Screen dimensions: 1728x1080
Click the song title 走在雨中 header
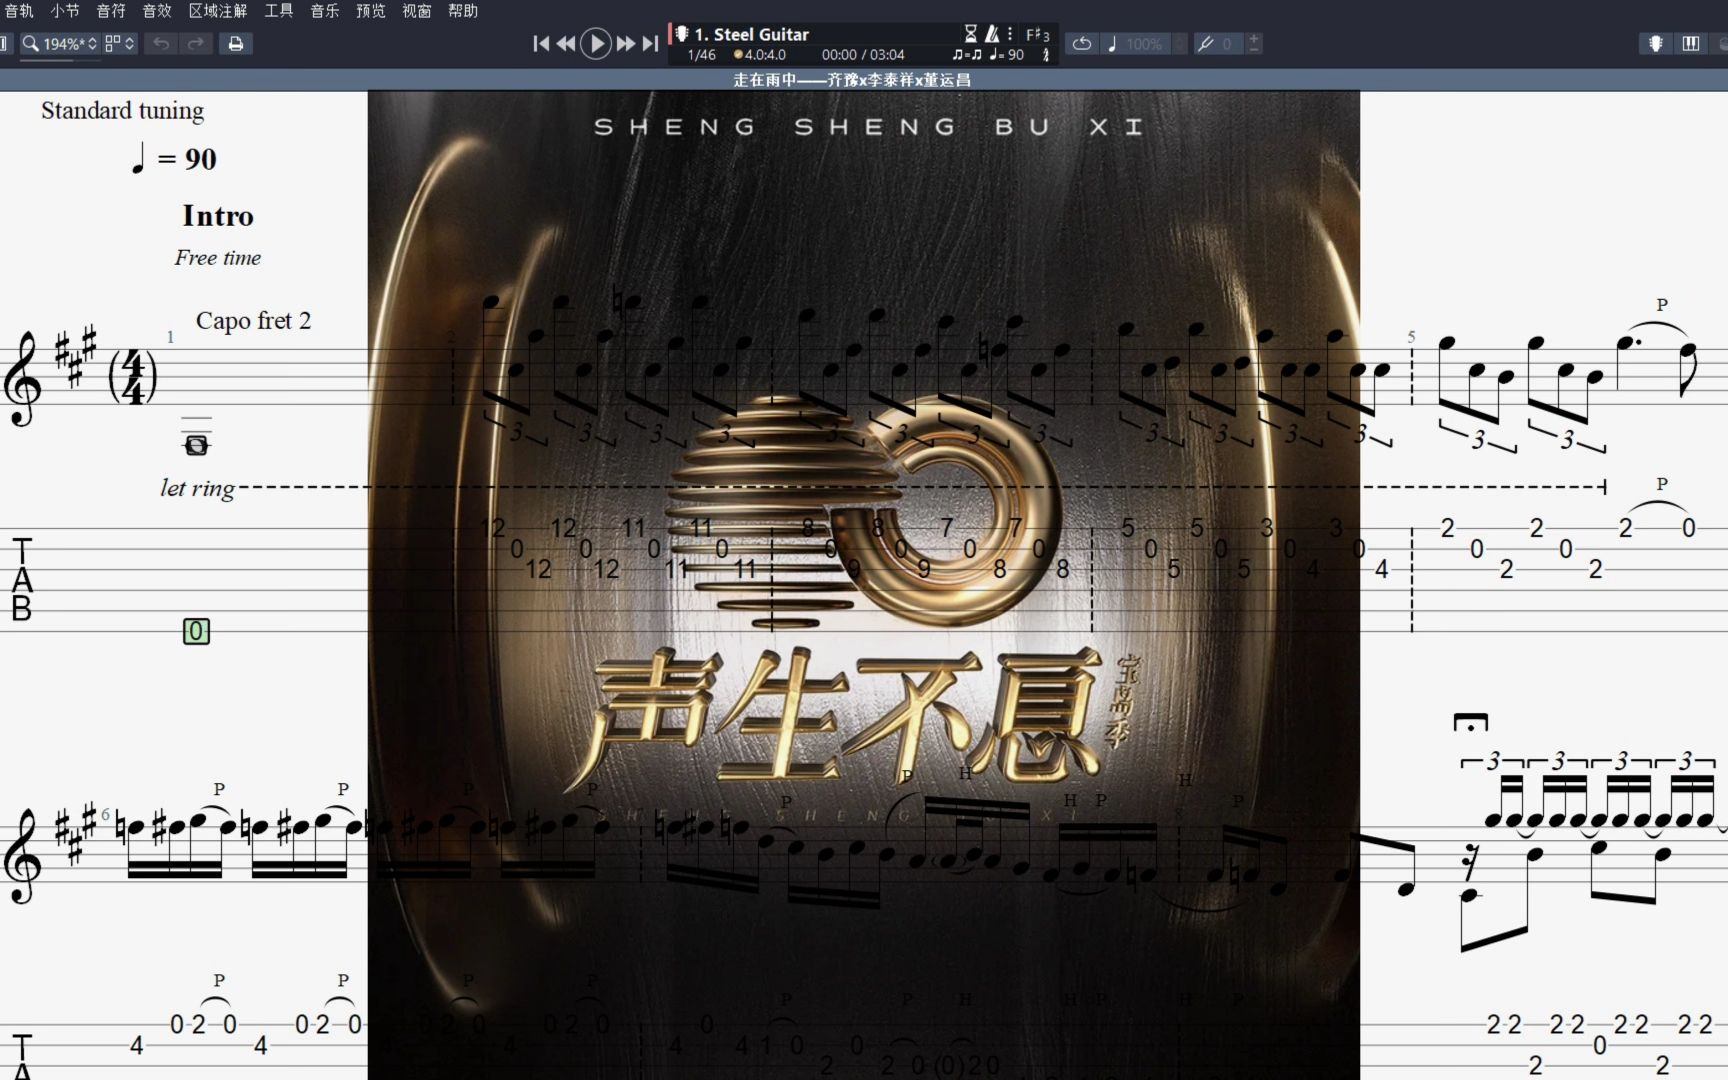point(852,80)
